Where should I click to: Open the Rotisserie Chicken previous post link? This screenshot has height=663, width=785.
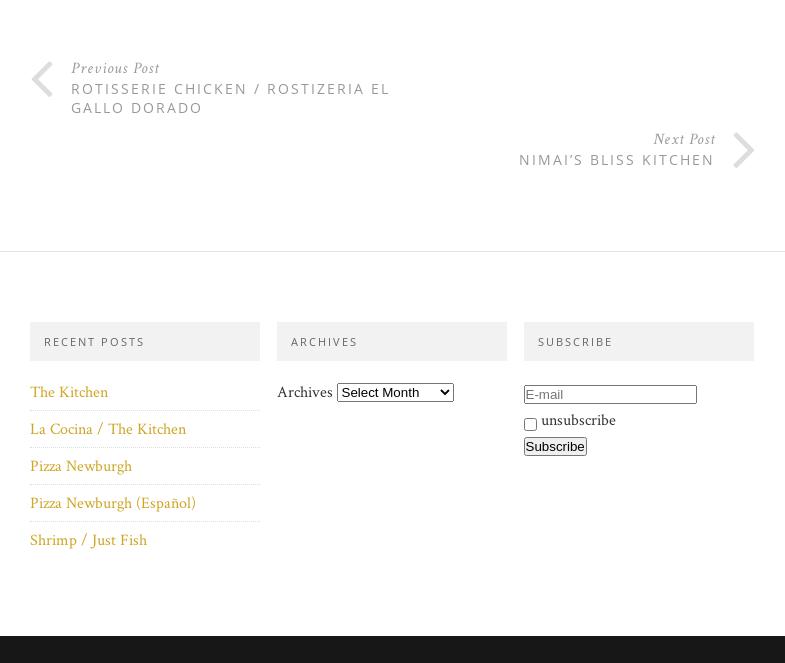tap(230, 98)
